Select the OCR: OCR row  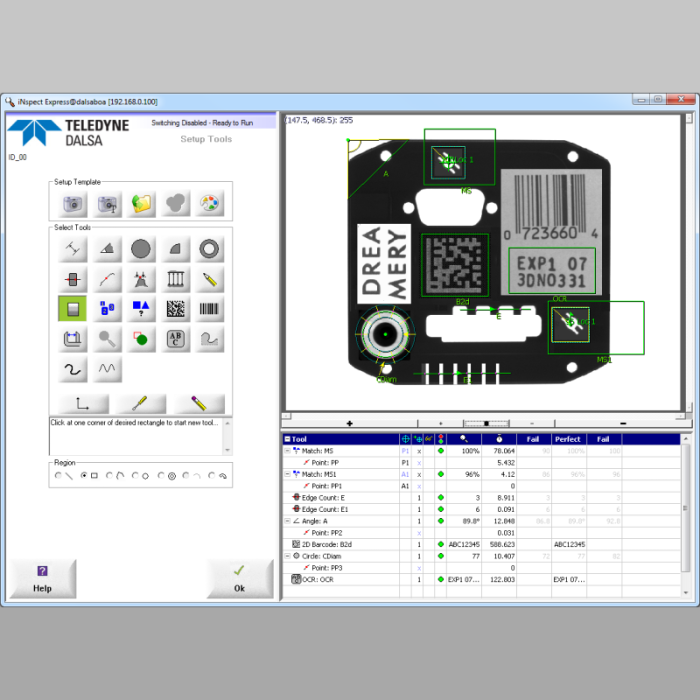[x=481, y=579]
